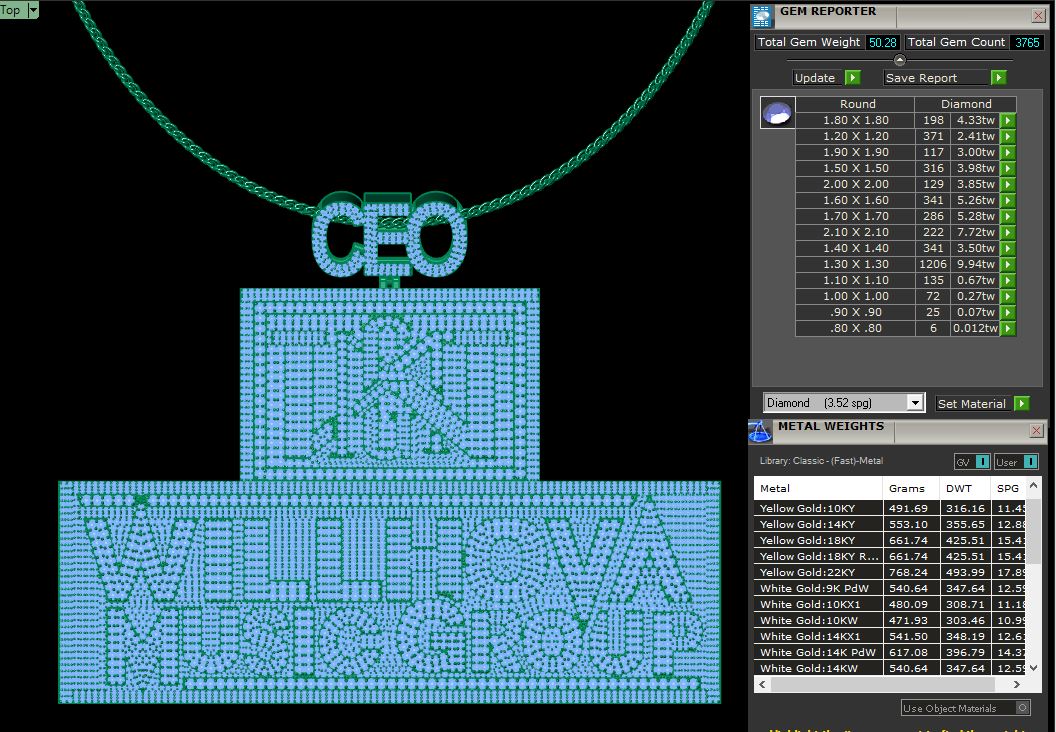The image size is (1056, 732).
Task: Click green arrow for 1.00 X 1.00 row
Action: (1008, 296)
